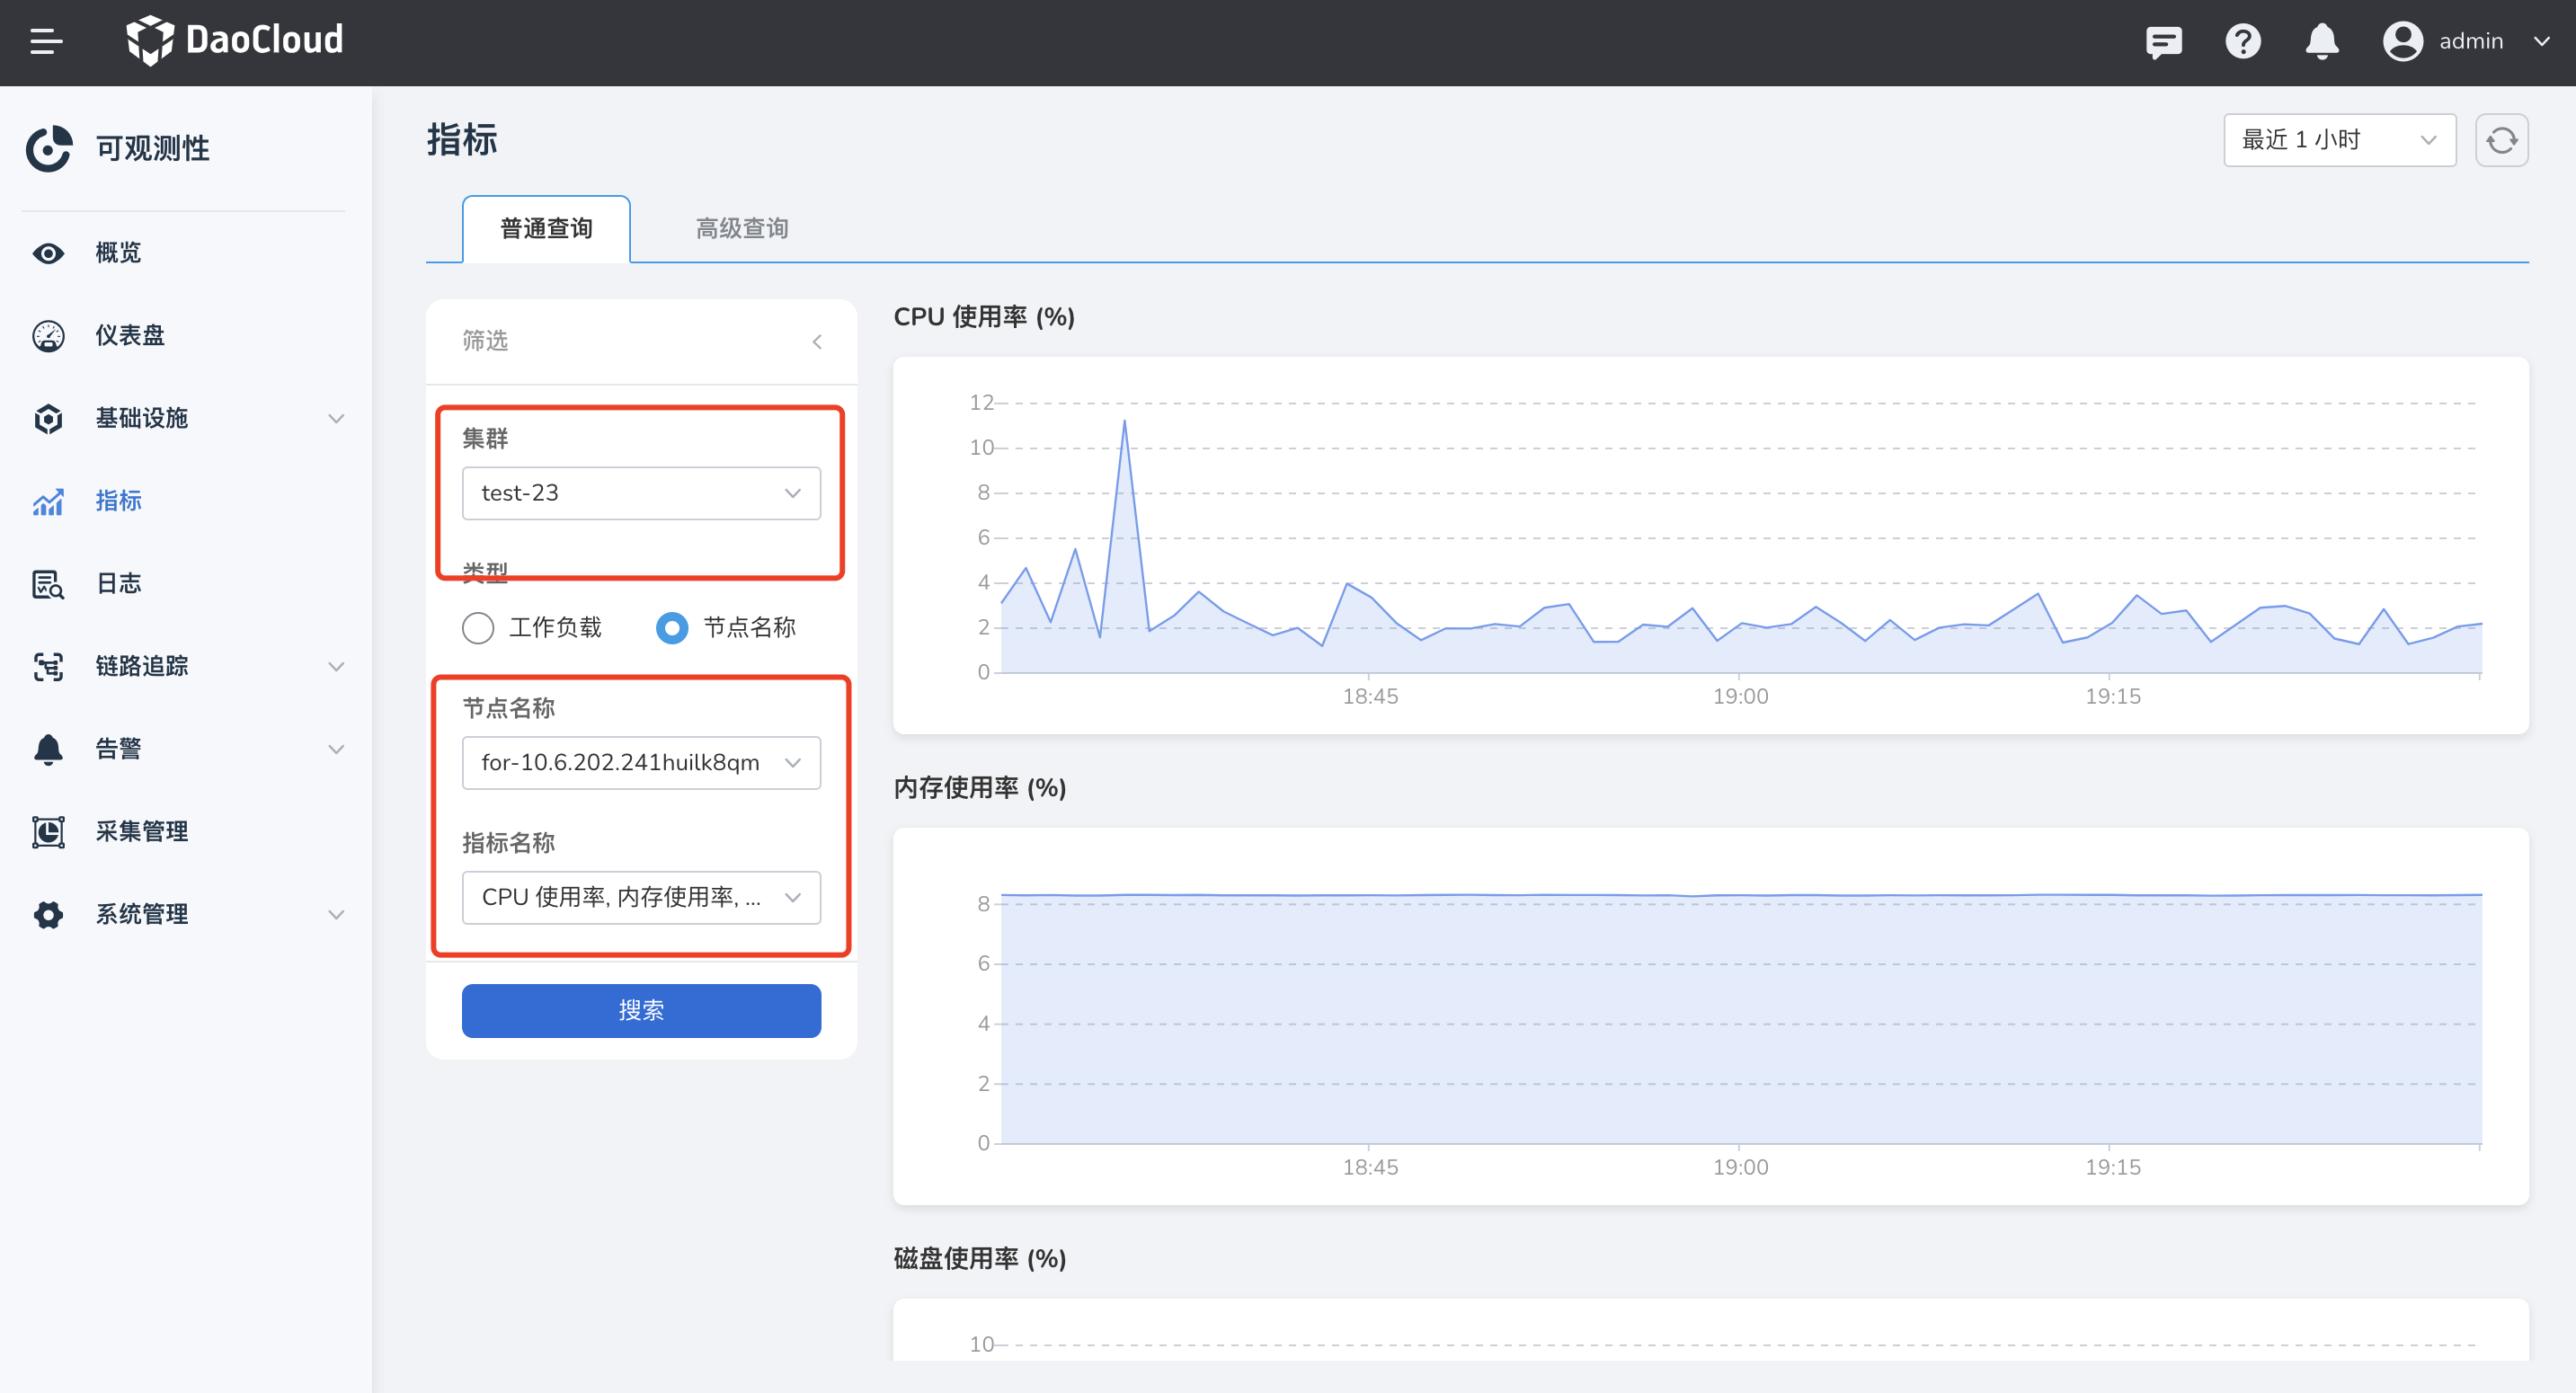Viewport: 2576px width, 1393px height.
Task: Open the 最近 1 小时 time range dropdown
Action: point(2338,140)
